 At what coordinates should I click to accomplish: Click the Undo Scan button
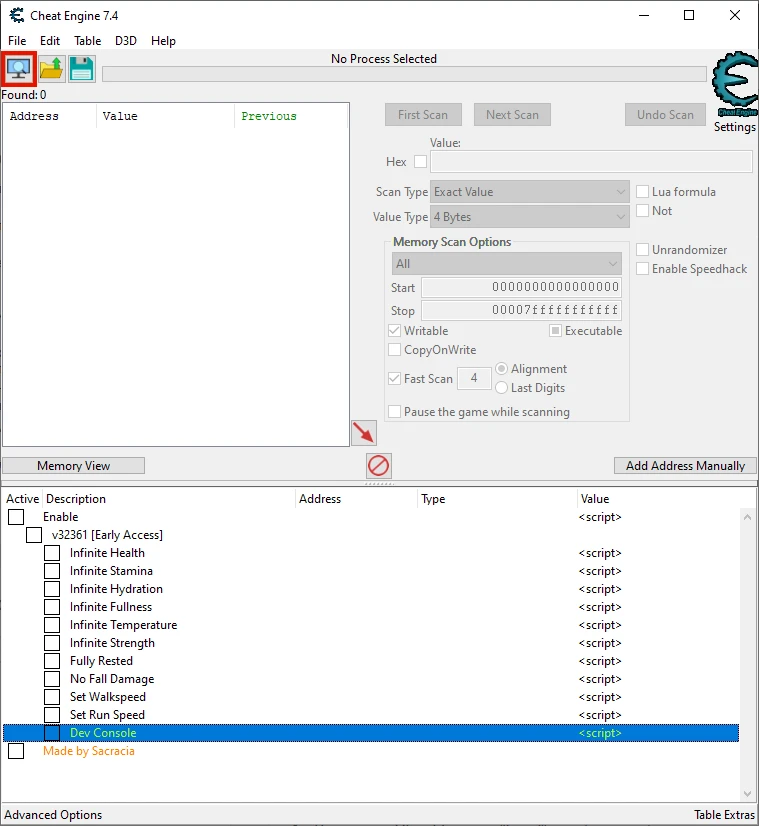tap(665, 115)
